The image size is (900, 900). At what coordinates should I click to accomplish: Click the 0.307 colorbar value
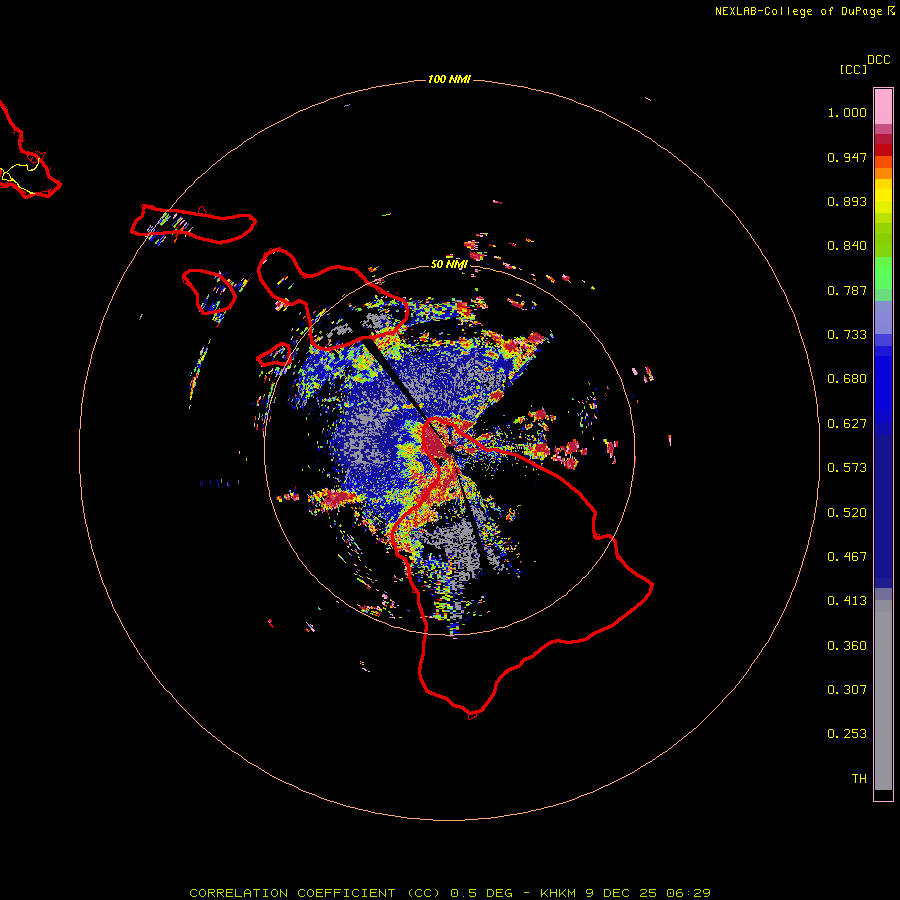(x=847, y=690)
